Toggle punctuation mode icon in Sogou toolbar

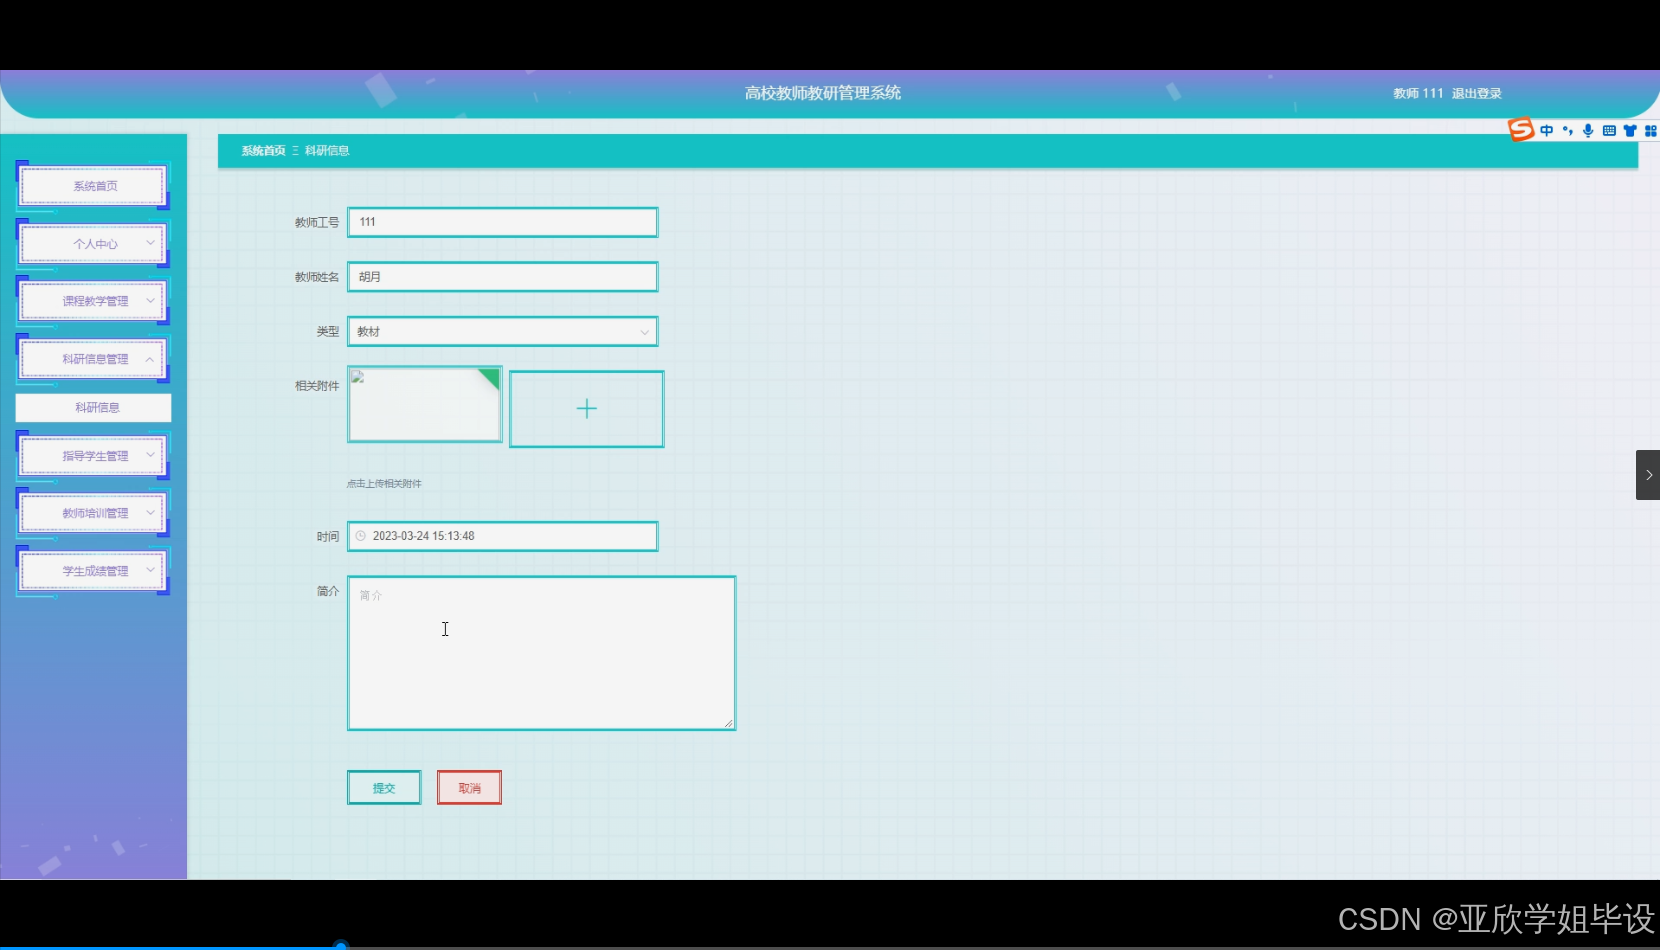click(x=1567, y=131)
